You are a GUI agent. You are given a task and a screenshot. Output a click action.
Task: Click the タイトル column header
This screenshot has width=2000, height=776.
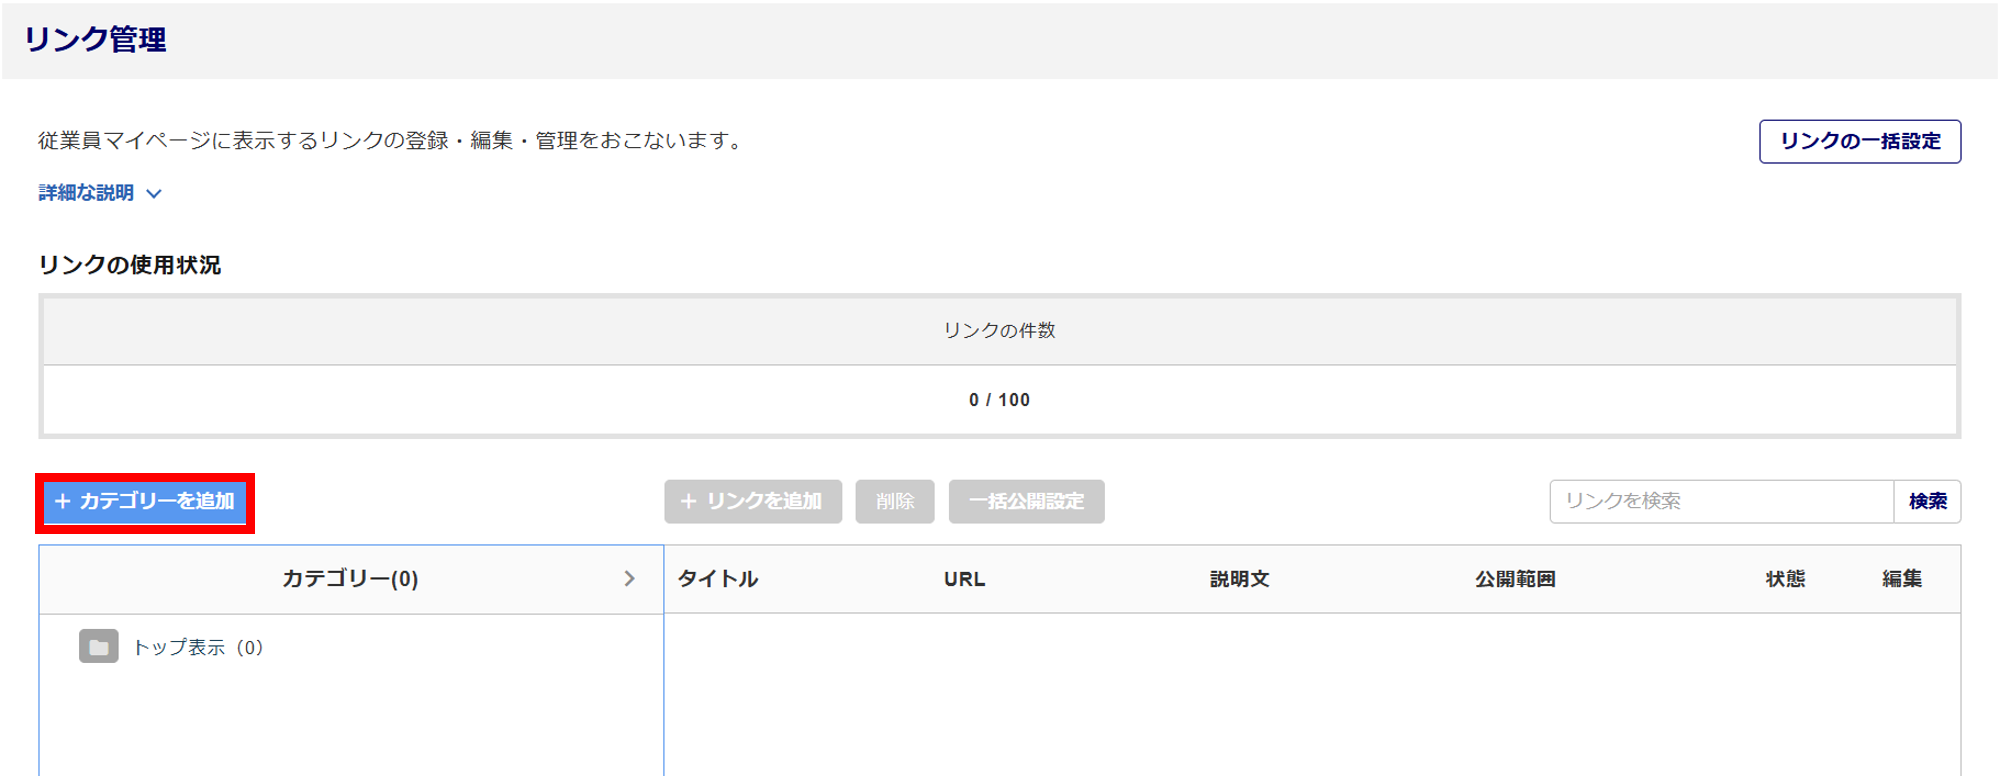pos(718,579)
